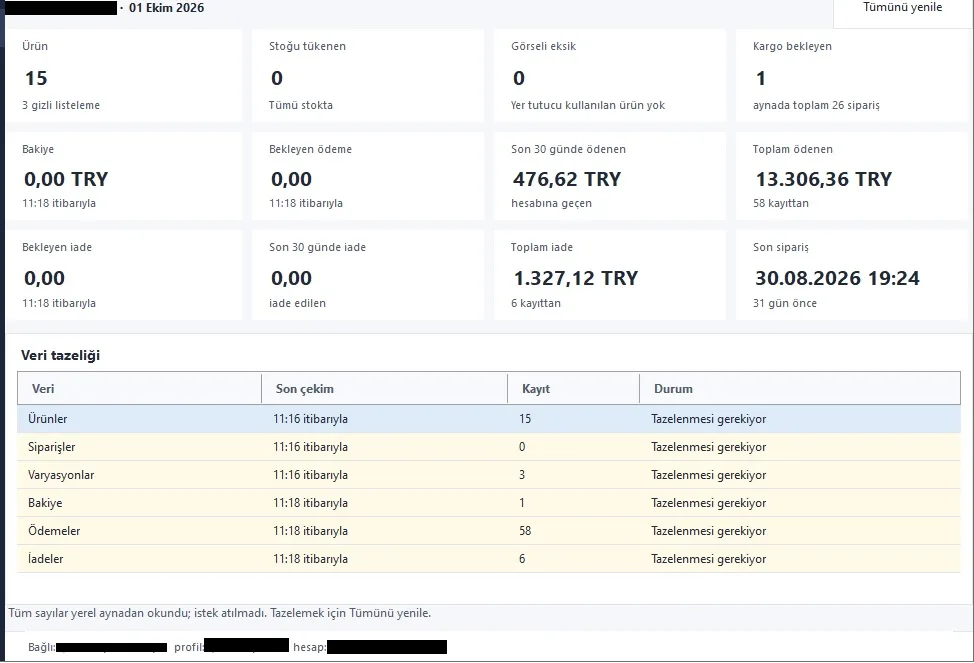Select the Siparişler row name
Screen dimensions: 974x663
click(52, 447)
